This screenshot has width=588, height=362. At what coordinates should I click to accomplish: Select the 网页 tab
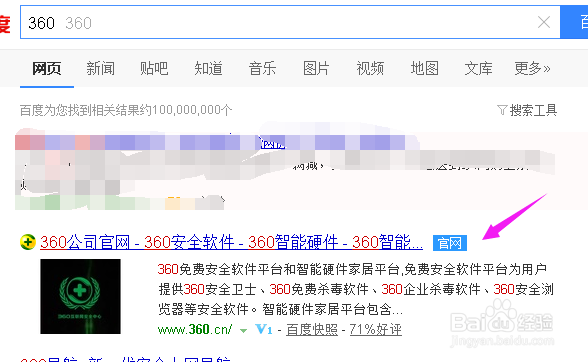46,69
